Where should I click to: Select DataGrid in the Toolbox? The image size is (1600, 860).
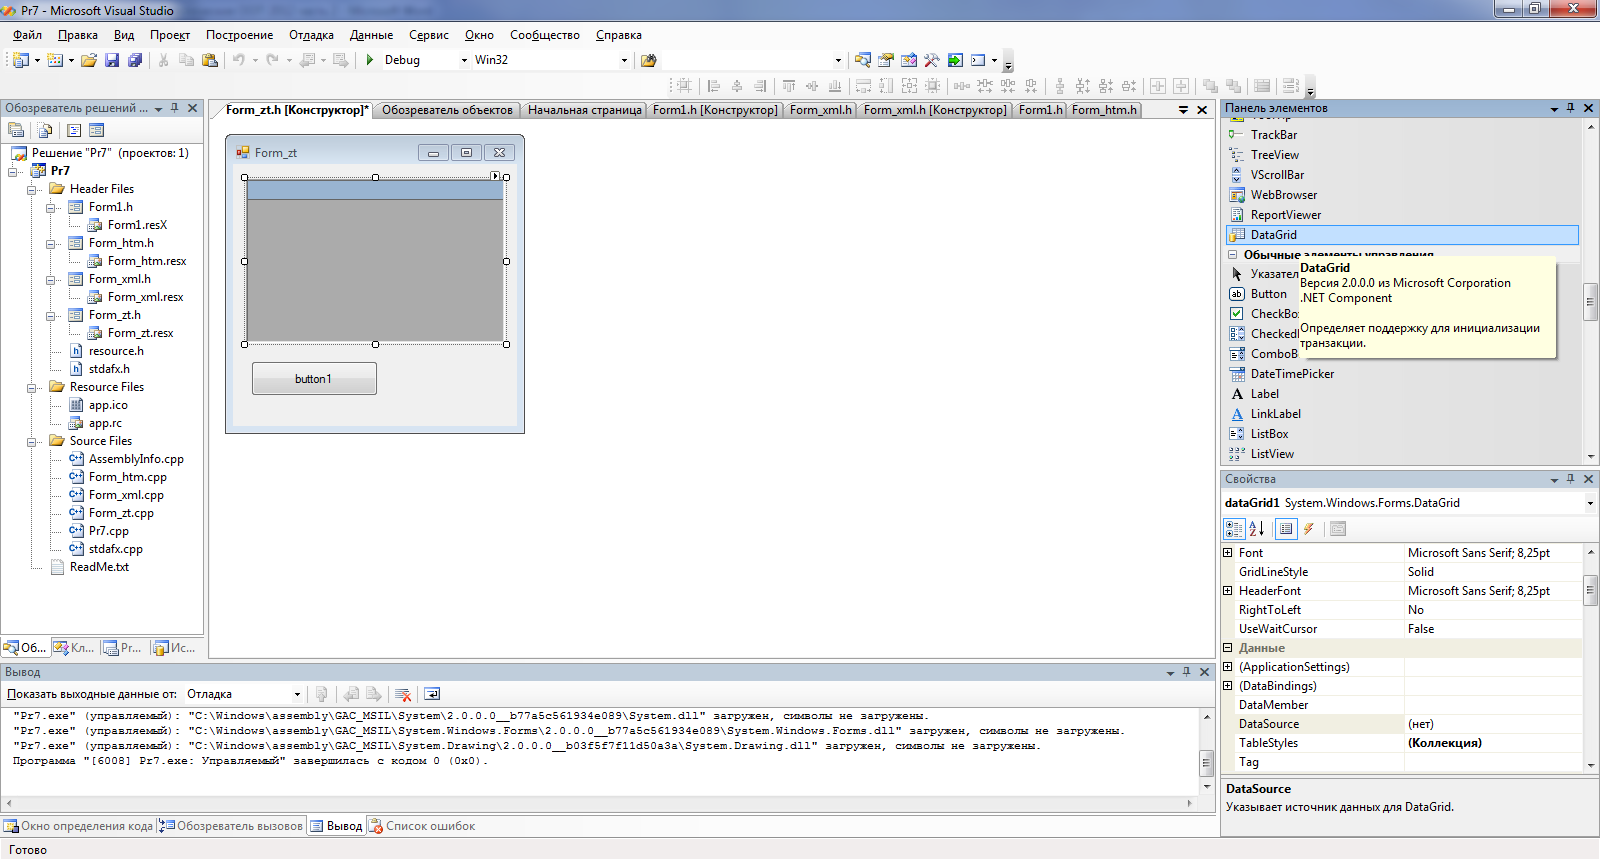click(1402, 235)
